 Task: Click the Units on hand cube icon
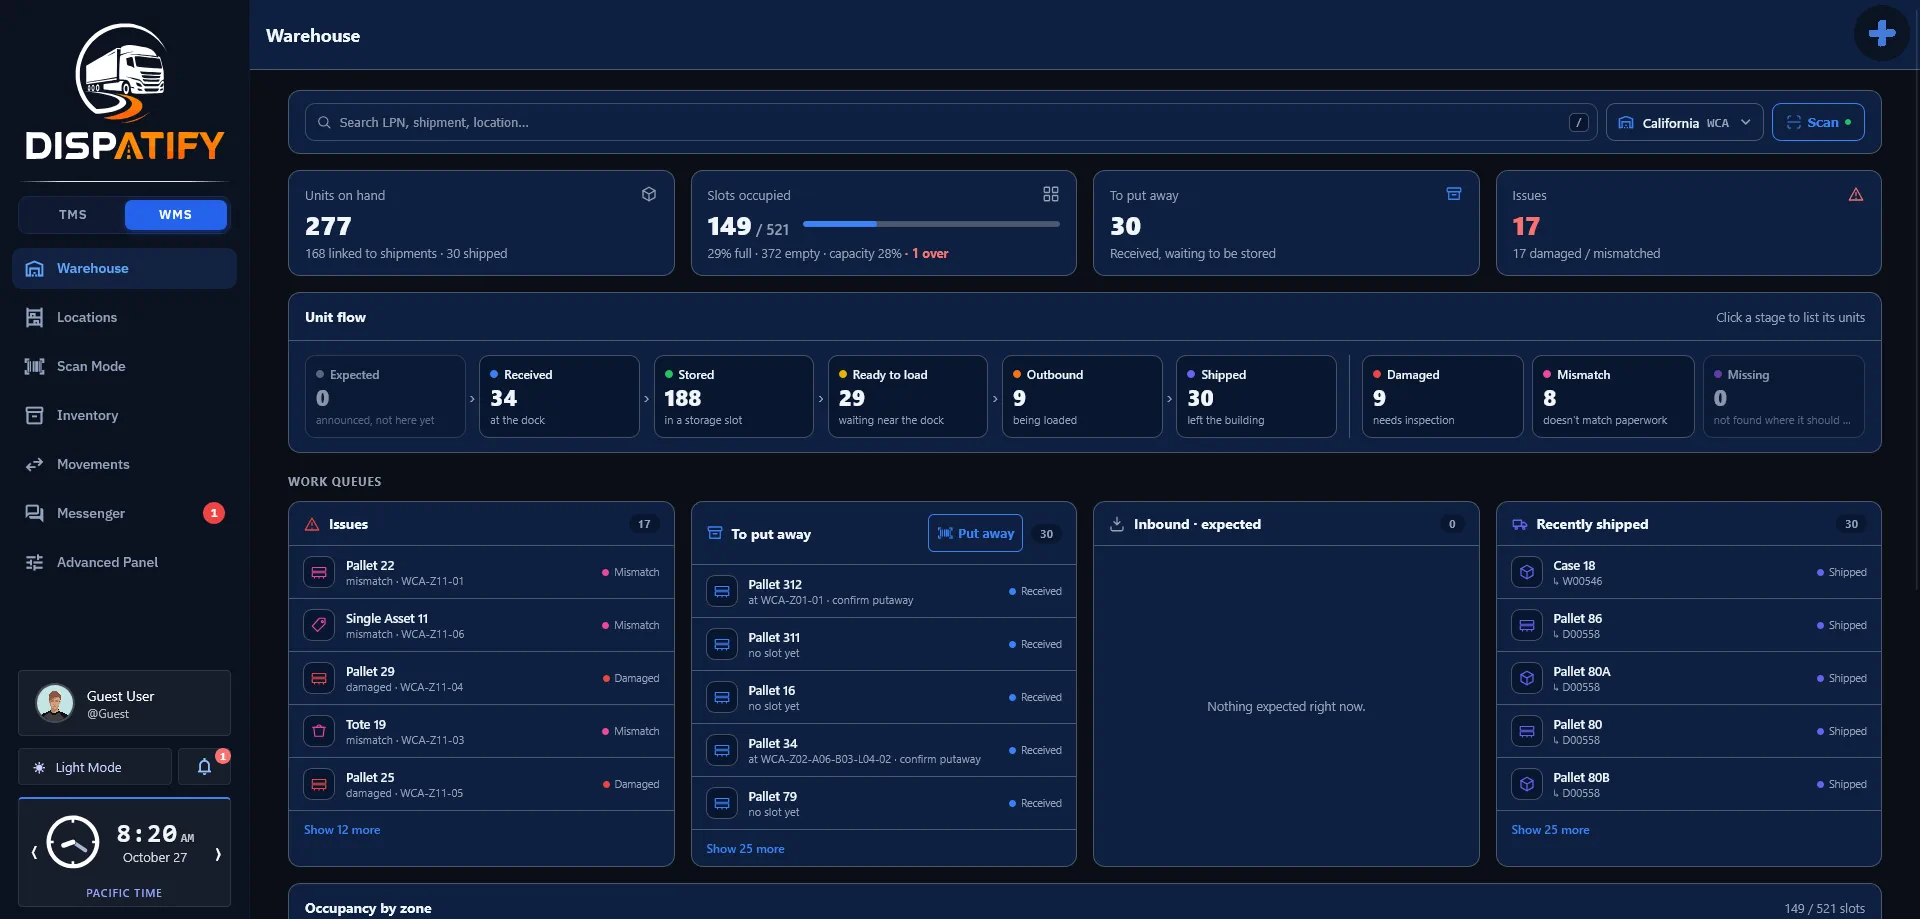[x=649, y=194]
